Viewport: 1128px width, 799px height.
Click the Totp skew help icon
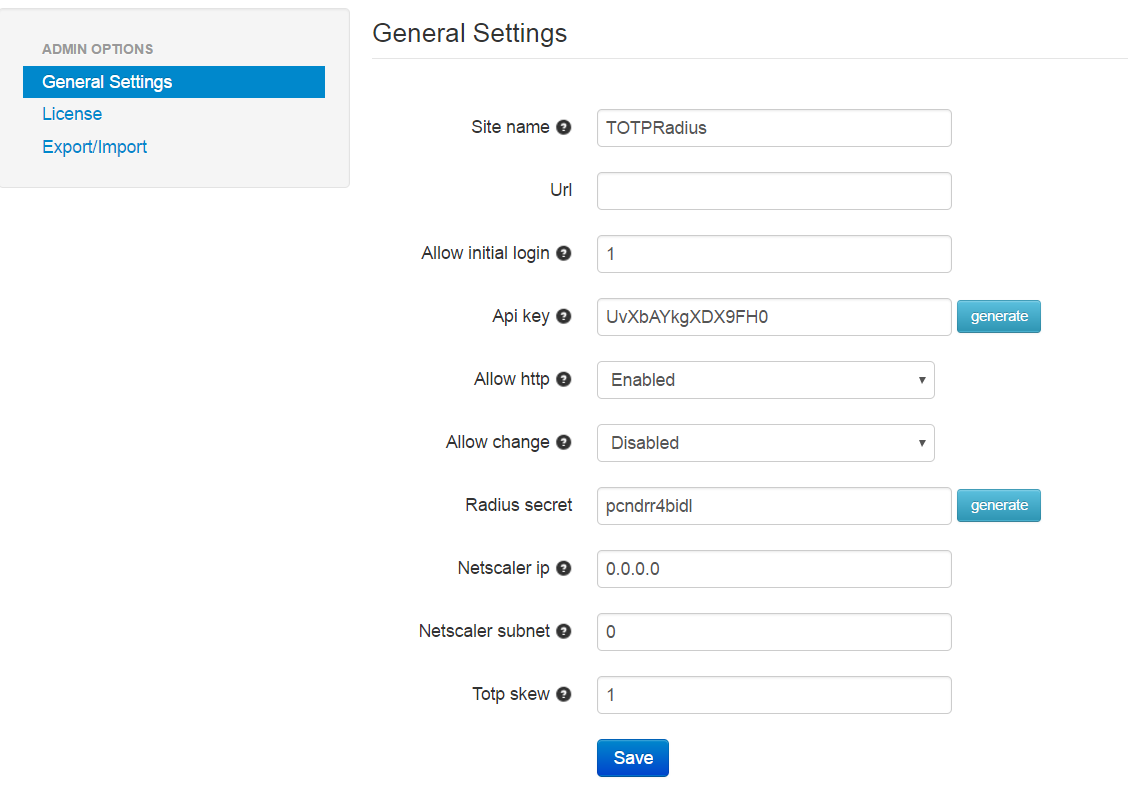(564, 694)
